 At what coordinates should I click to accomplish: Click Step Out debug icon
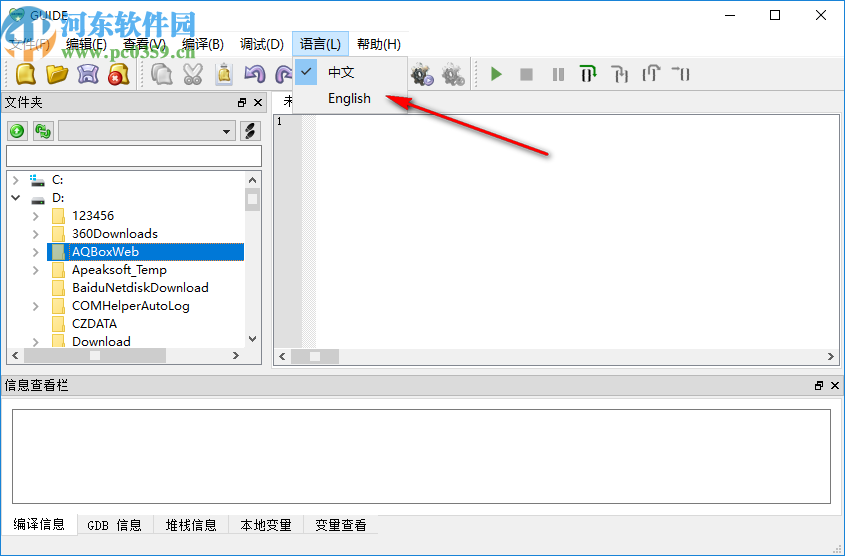pyautogui.click(x=651, y=74)
